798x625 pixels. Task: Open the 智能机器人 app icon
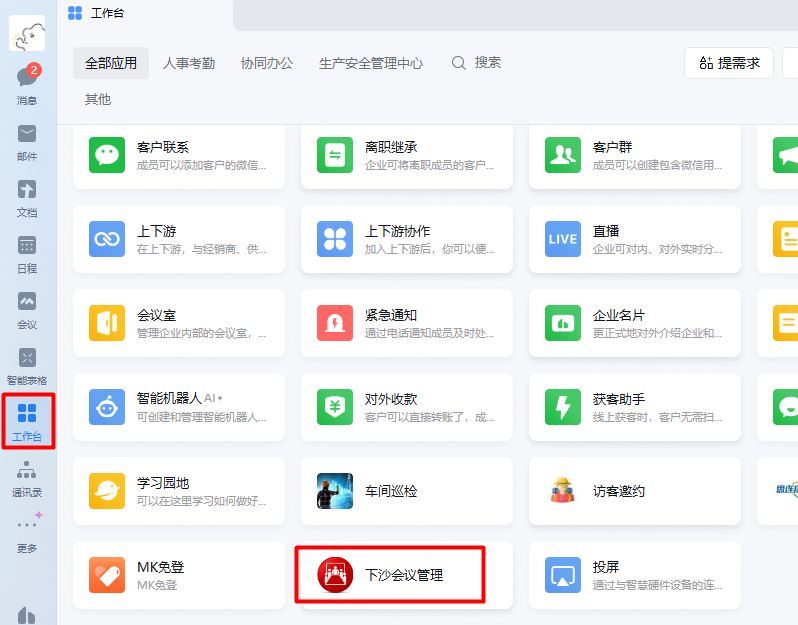(x=107, y=407)
